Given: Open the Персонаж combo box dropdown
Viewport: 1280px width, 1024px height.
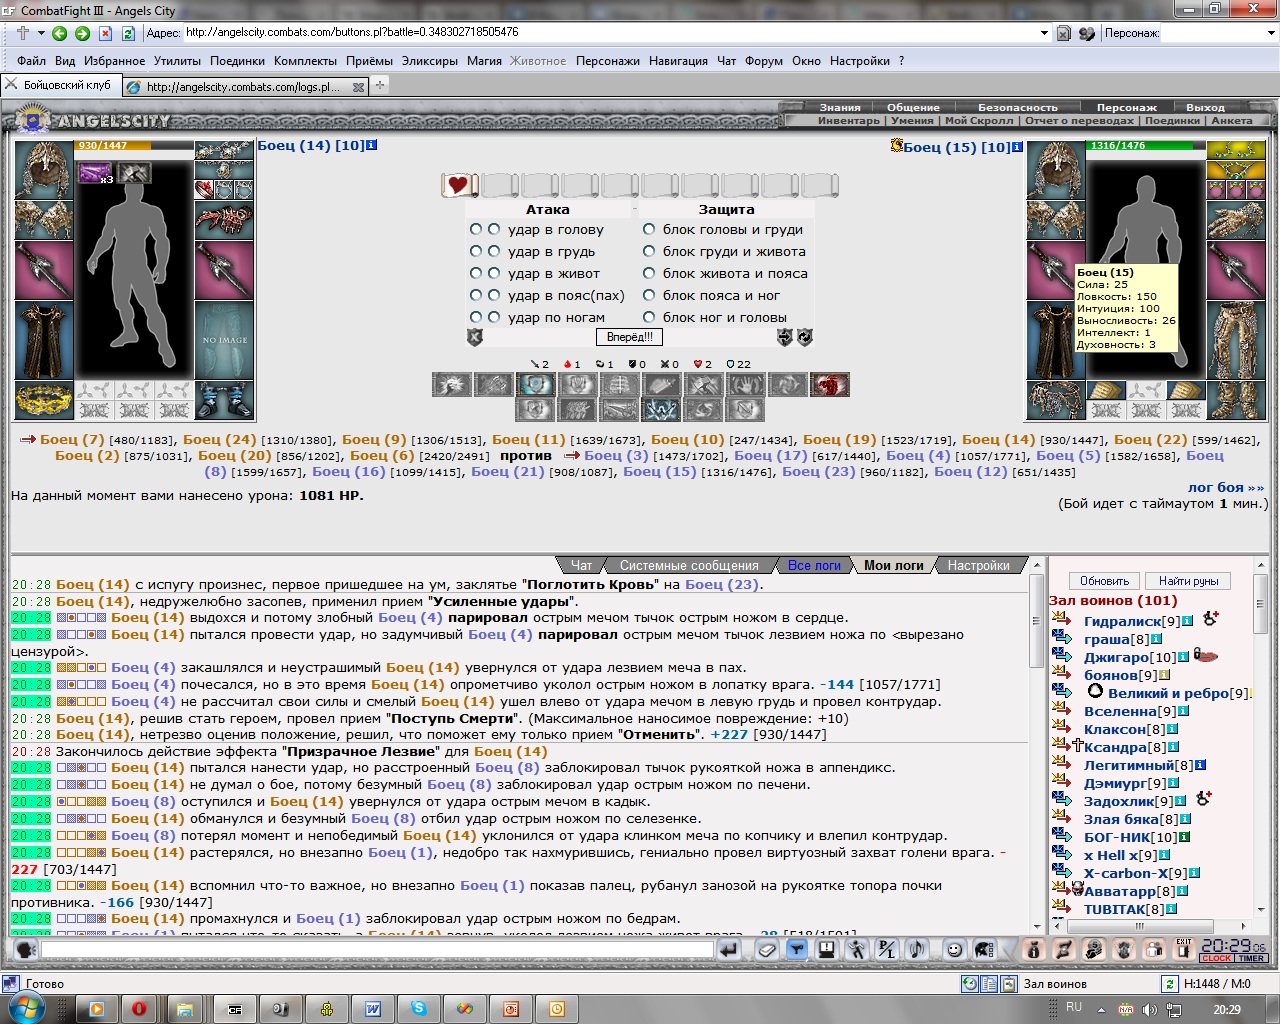Looking at the screenshot, I should pyautogui.click(x=1271, y=33).
